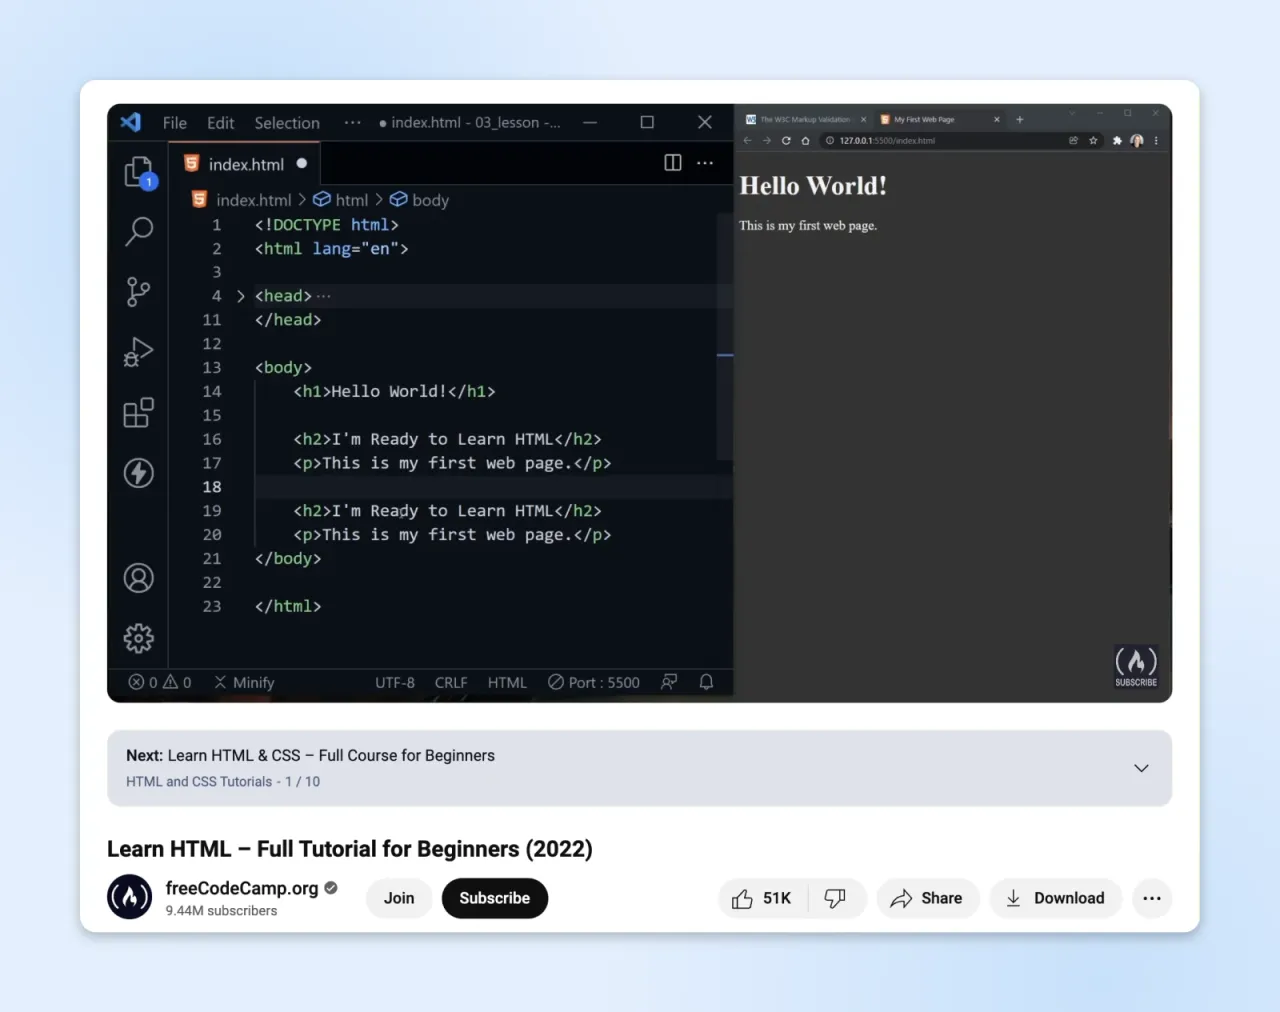Open the Accounts icon in activity bar

[x=139, y=578]
